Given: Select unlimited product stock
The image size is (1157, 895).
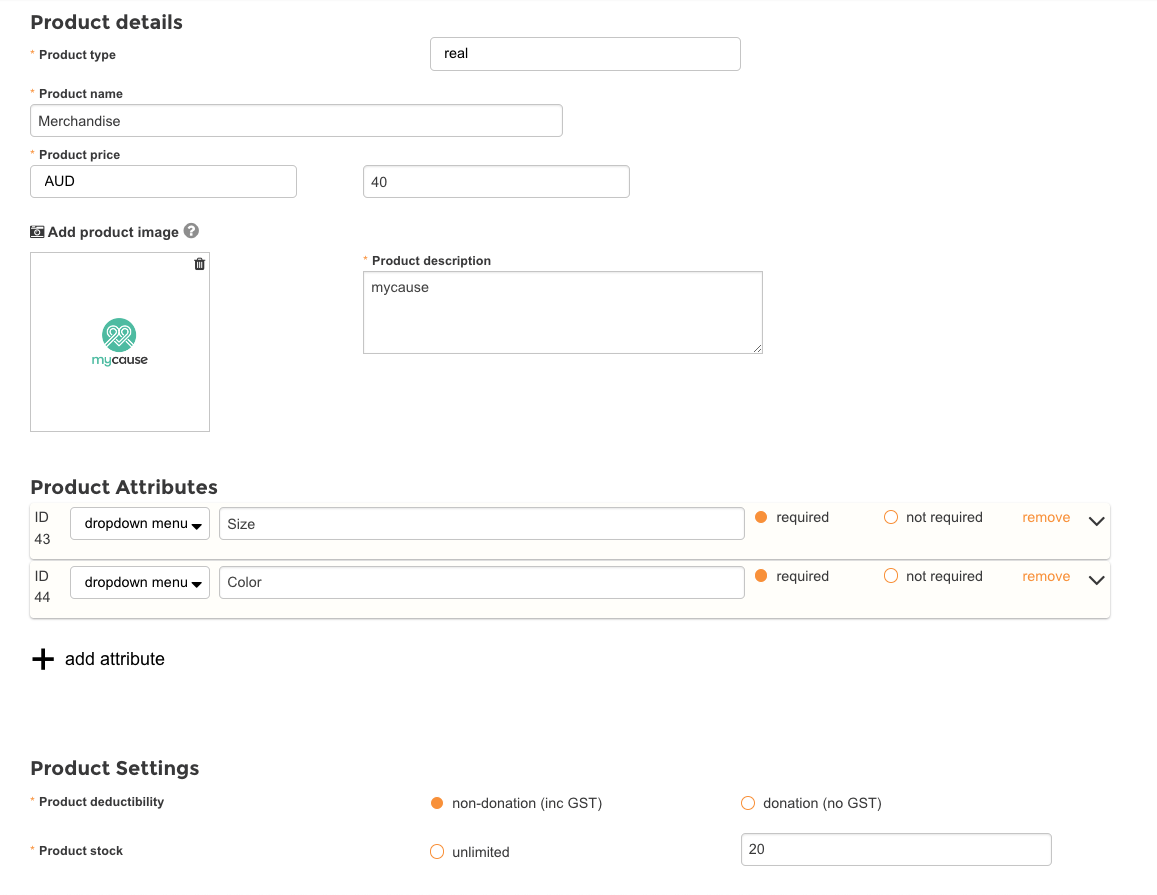Looking at the screenshot, I should click(437, 851).
